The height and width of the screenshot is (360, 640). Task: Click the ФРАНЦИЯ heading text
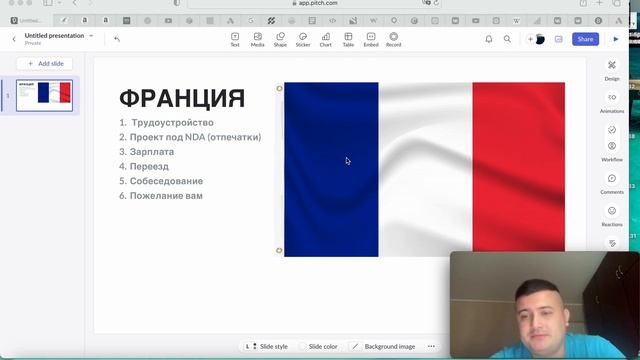pyautogui.click(x=182, y=98)
